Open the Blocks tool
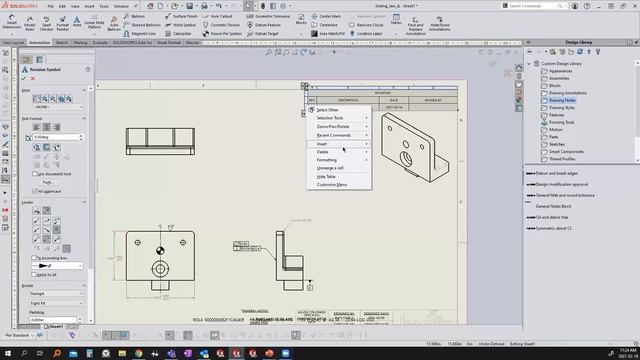The image size is (640, 360). pos(301,19)
